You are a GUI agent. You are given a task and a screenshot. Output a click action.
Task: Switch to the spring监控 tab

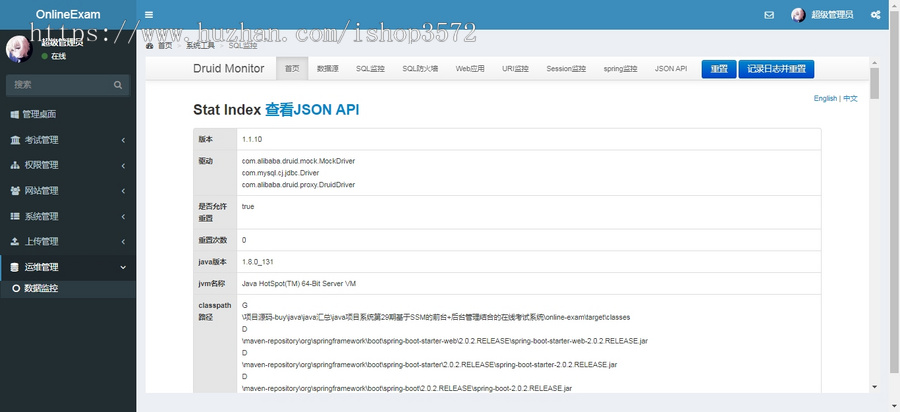(x=620, y=68)
